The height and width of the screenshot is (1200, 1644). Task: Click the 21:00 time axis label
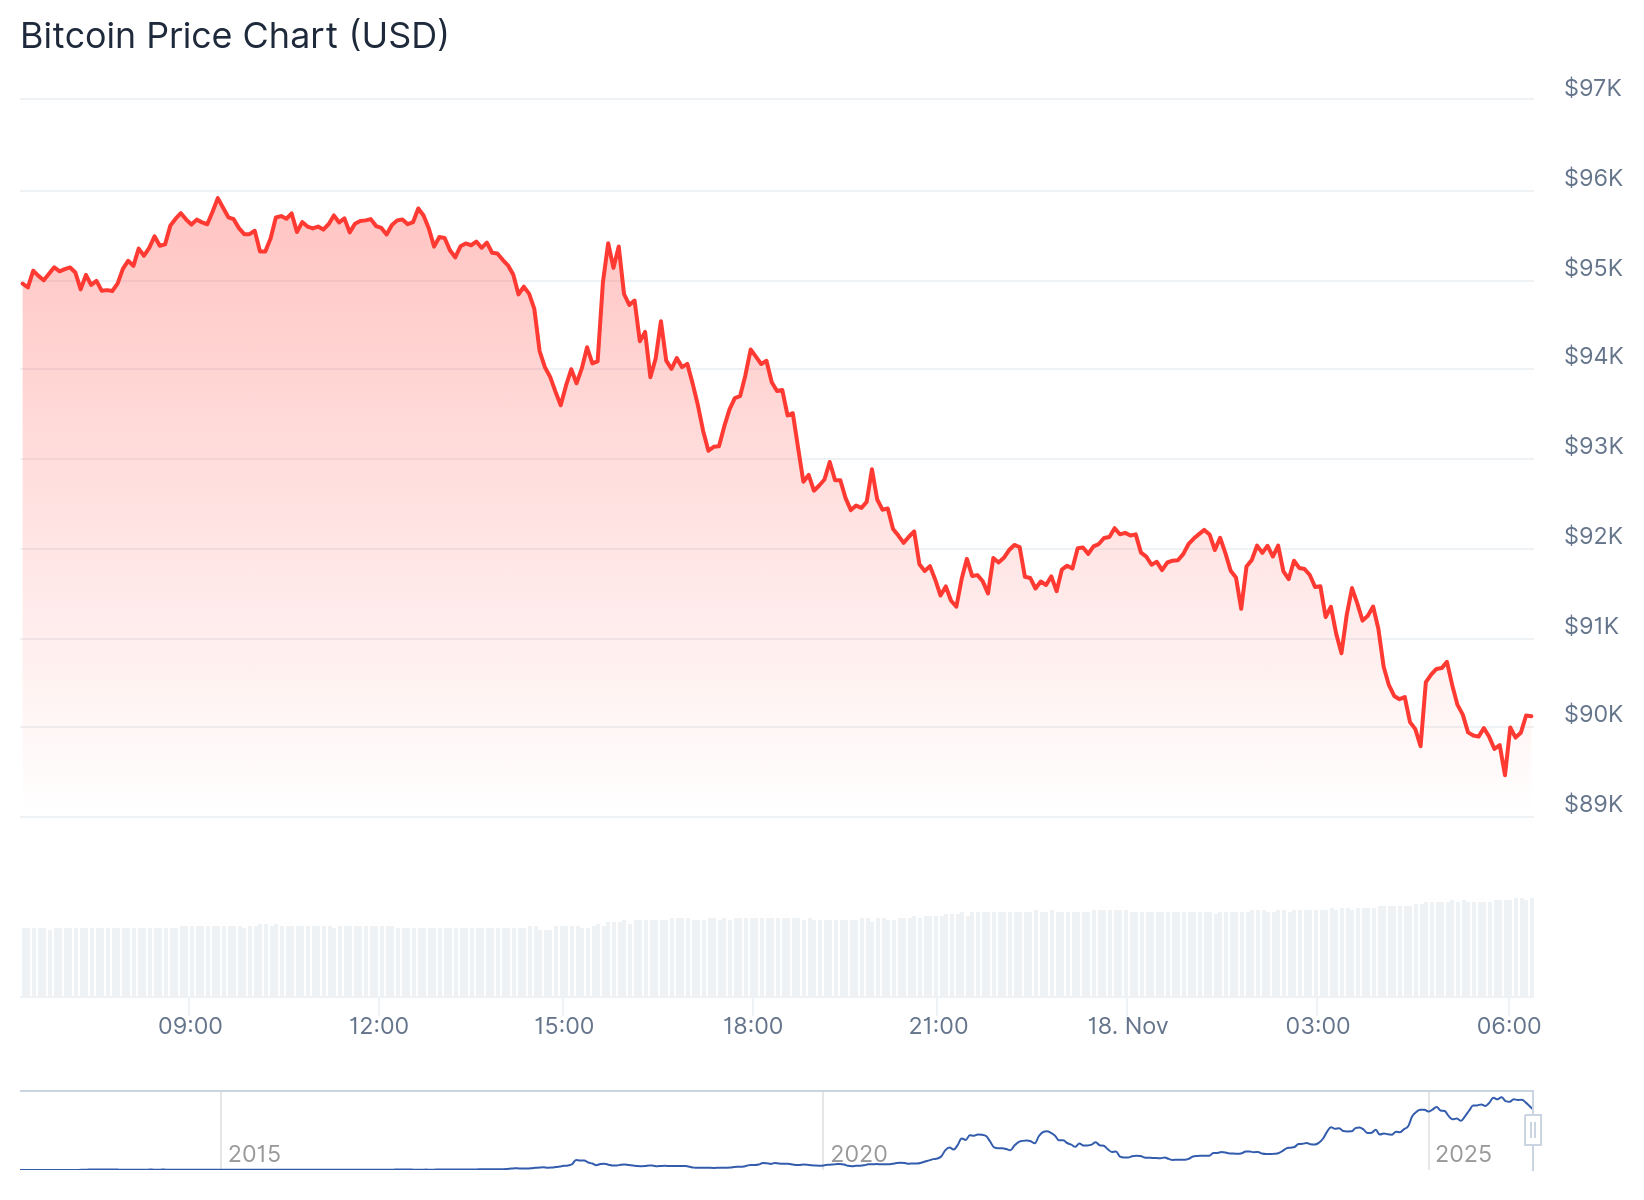[x=938, y=1026]
